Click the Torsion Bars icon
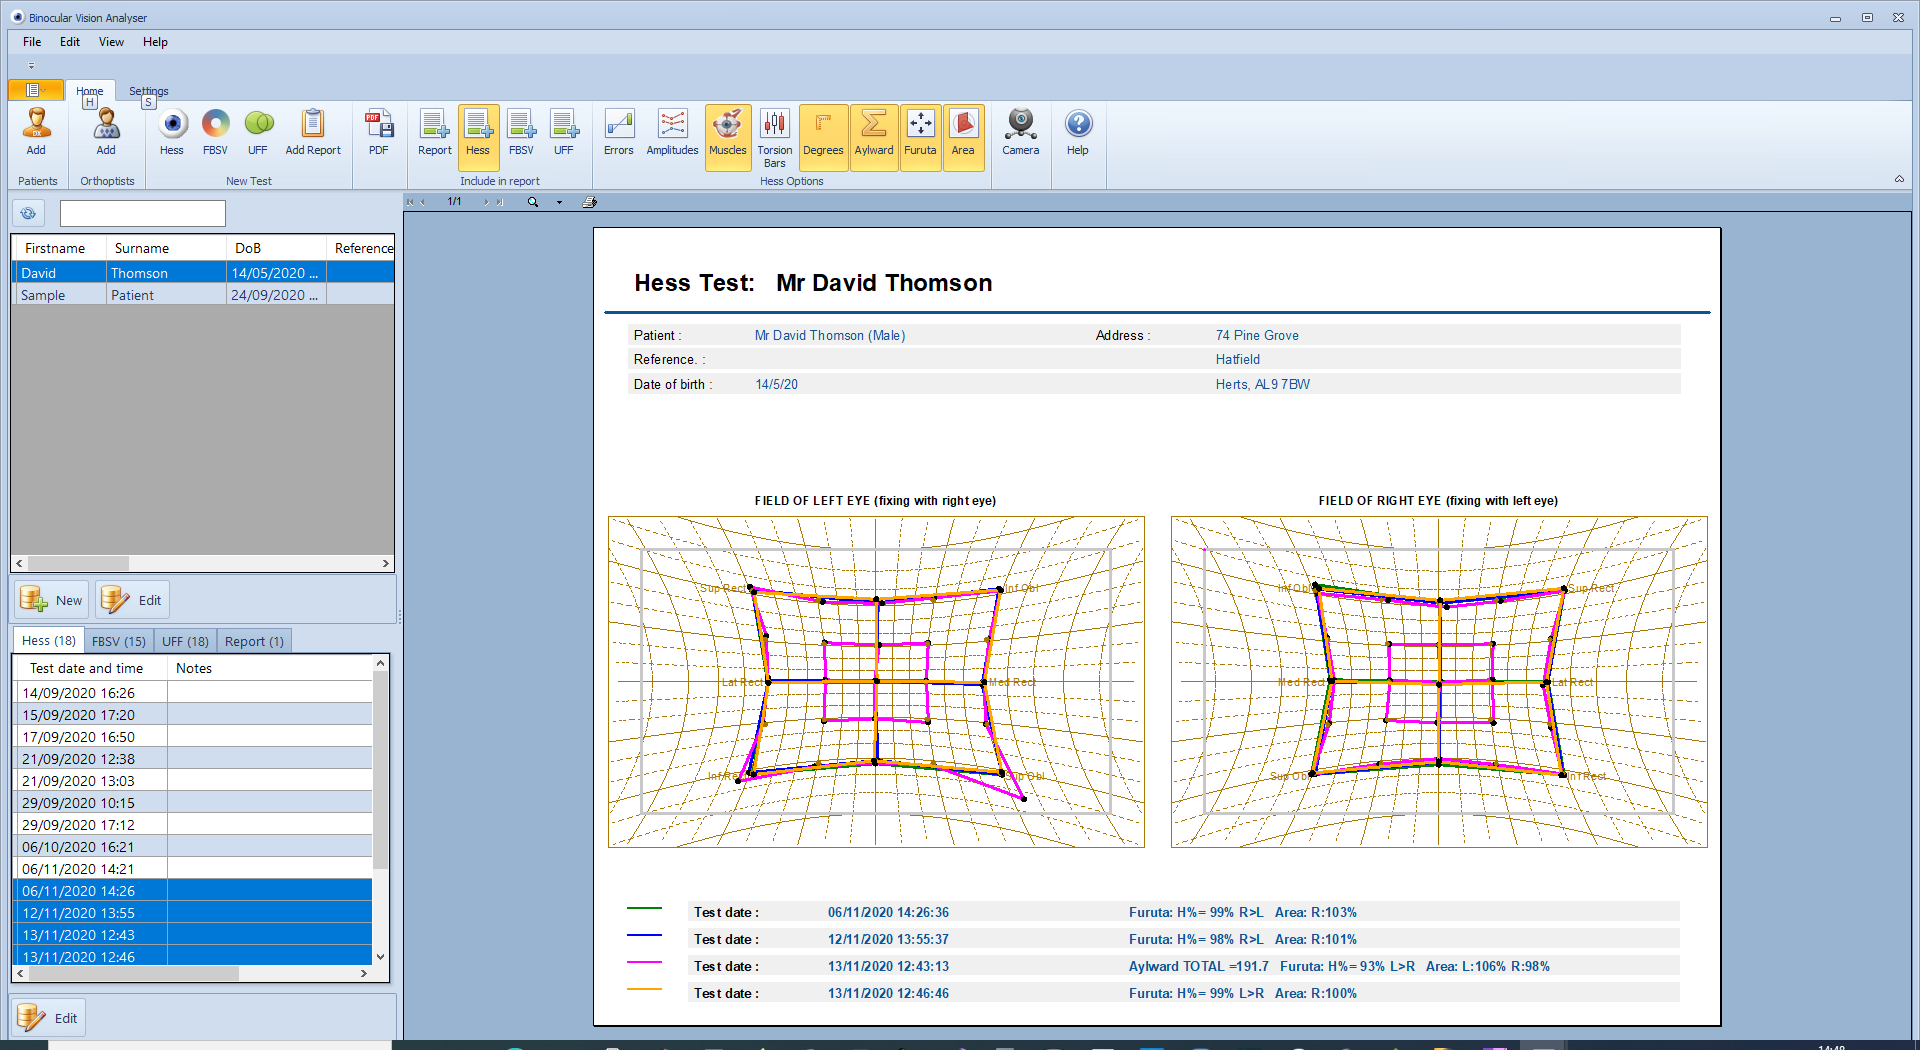Screen dimensions: 1920x1050 tap(774, 136)
